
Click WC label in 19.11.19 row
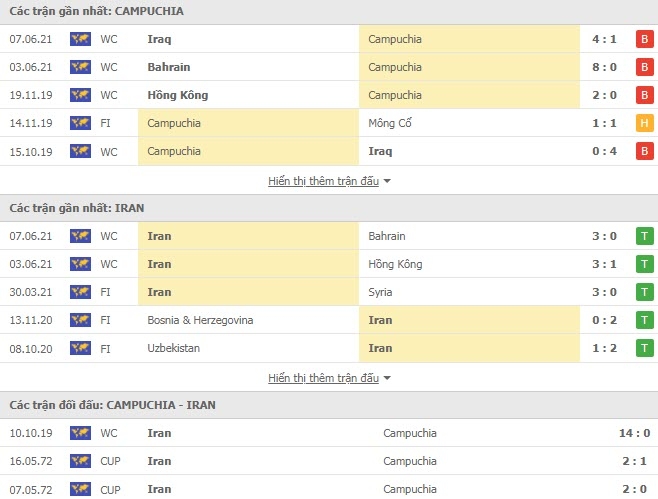tap(109, 95)
